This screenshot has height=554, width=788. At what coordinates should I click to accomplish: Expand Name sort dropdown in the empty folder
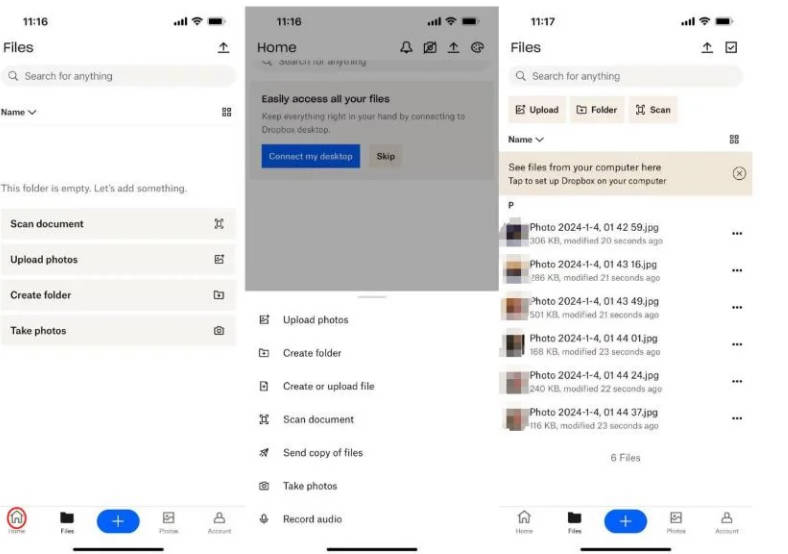coord(19,112)
